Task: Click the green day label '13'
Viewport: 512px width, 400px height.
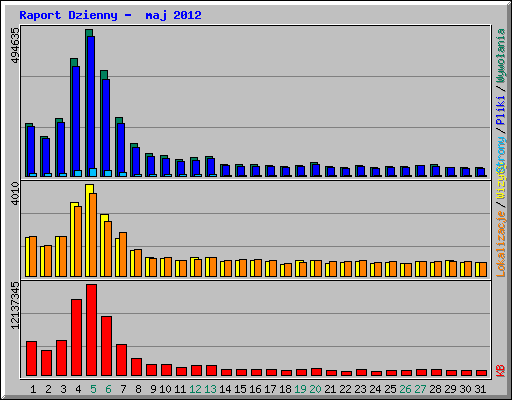Action: 210,389
